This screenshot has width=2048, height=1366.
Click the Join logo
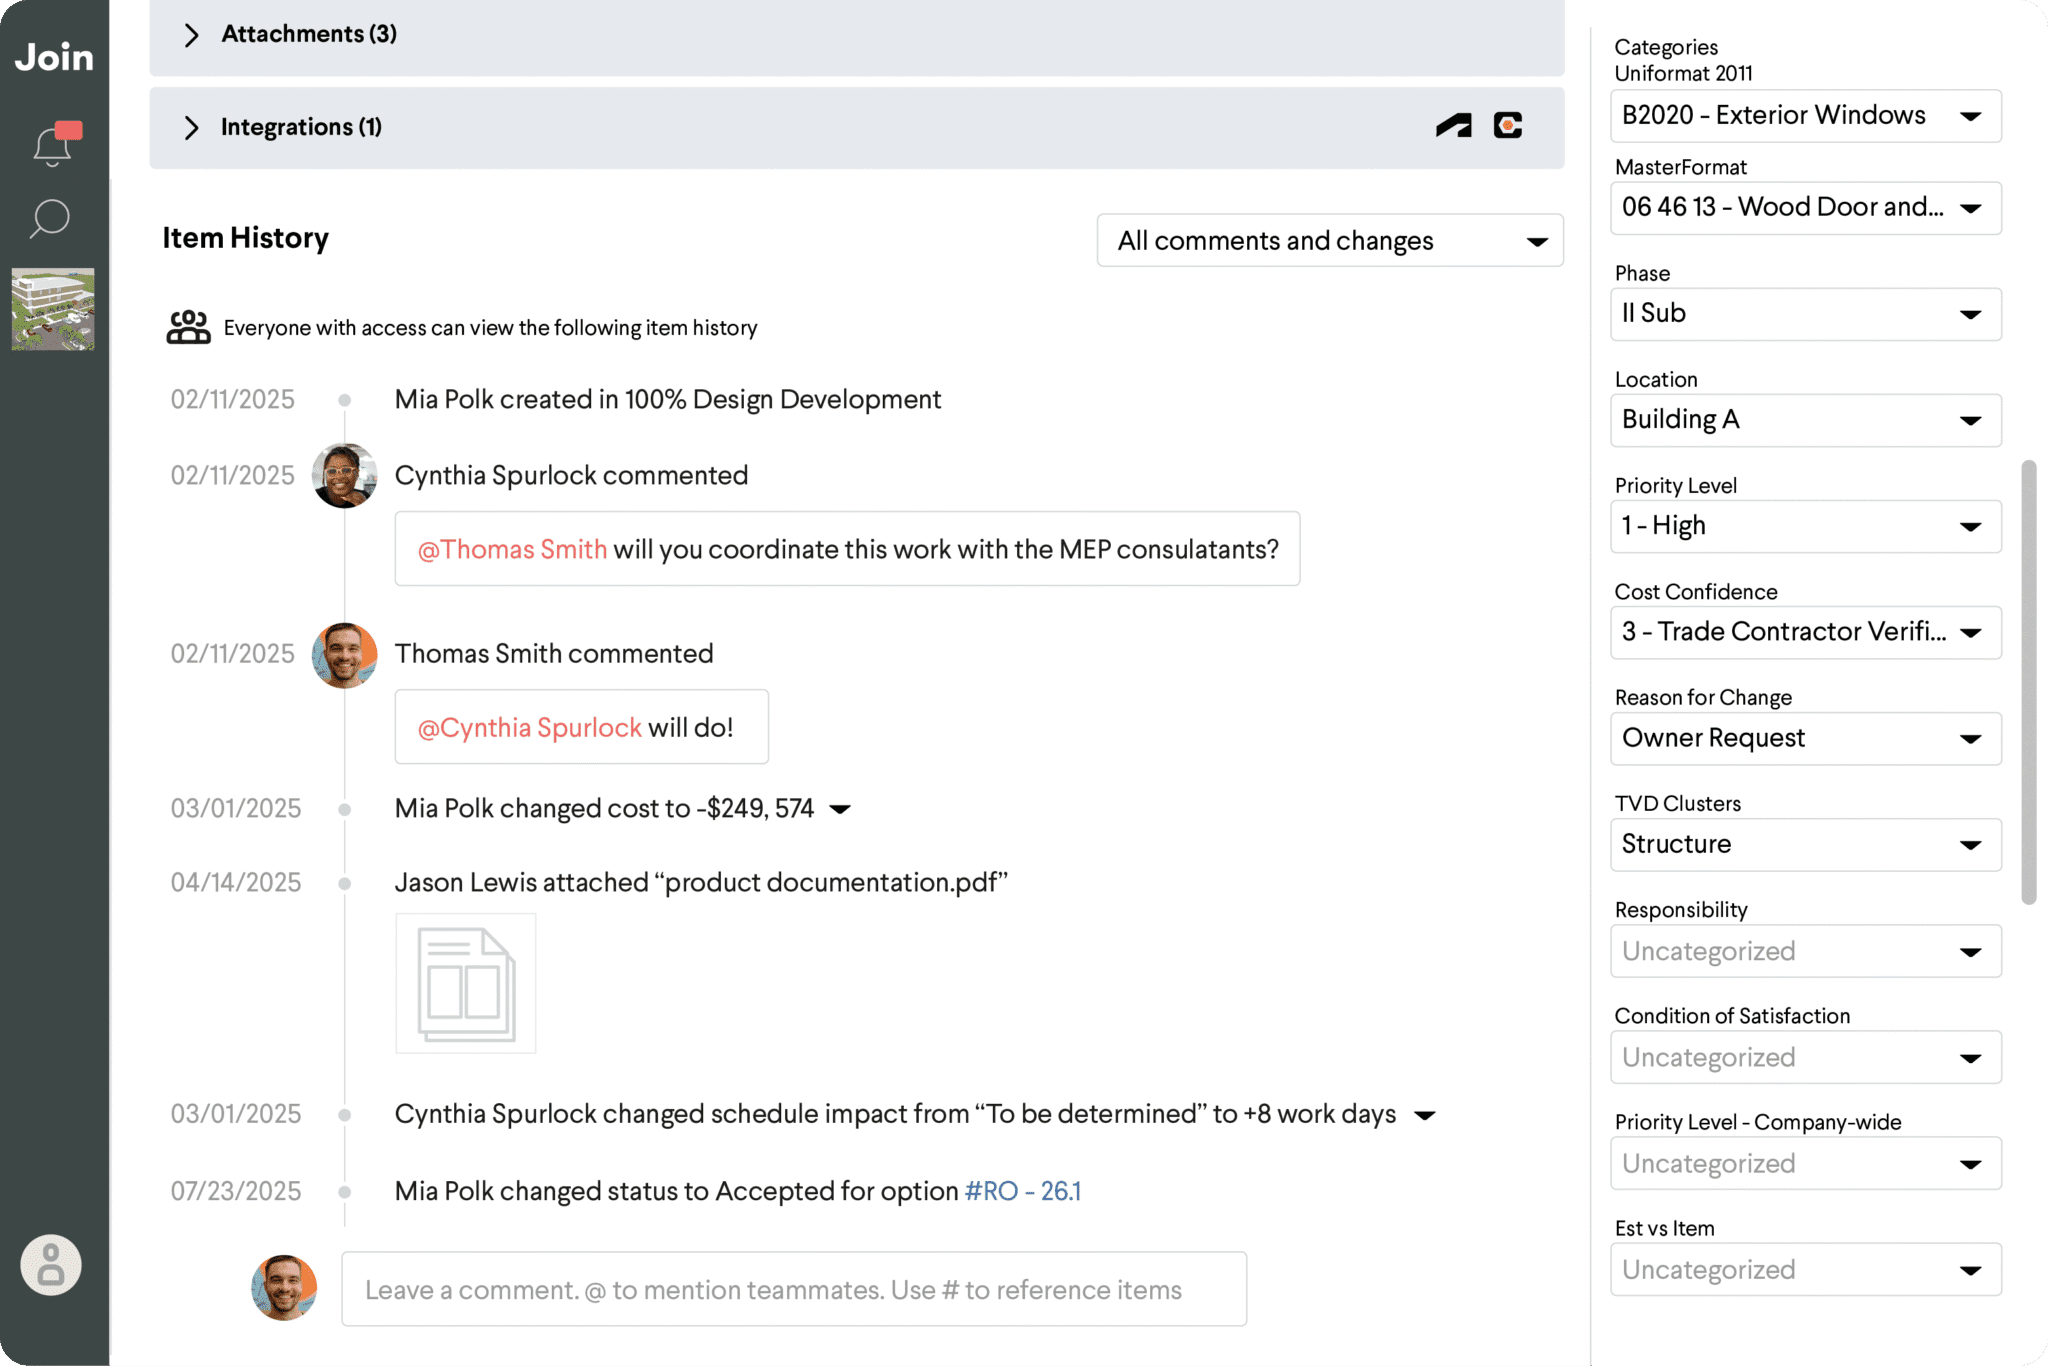54,57
